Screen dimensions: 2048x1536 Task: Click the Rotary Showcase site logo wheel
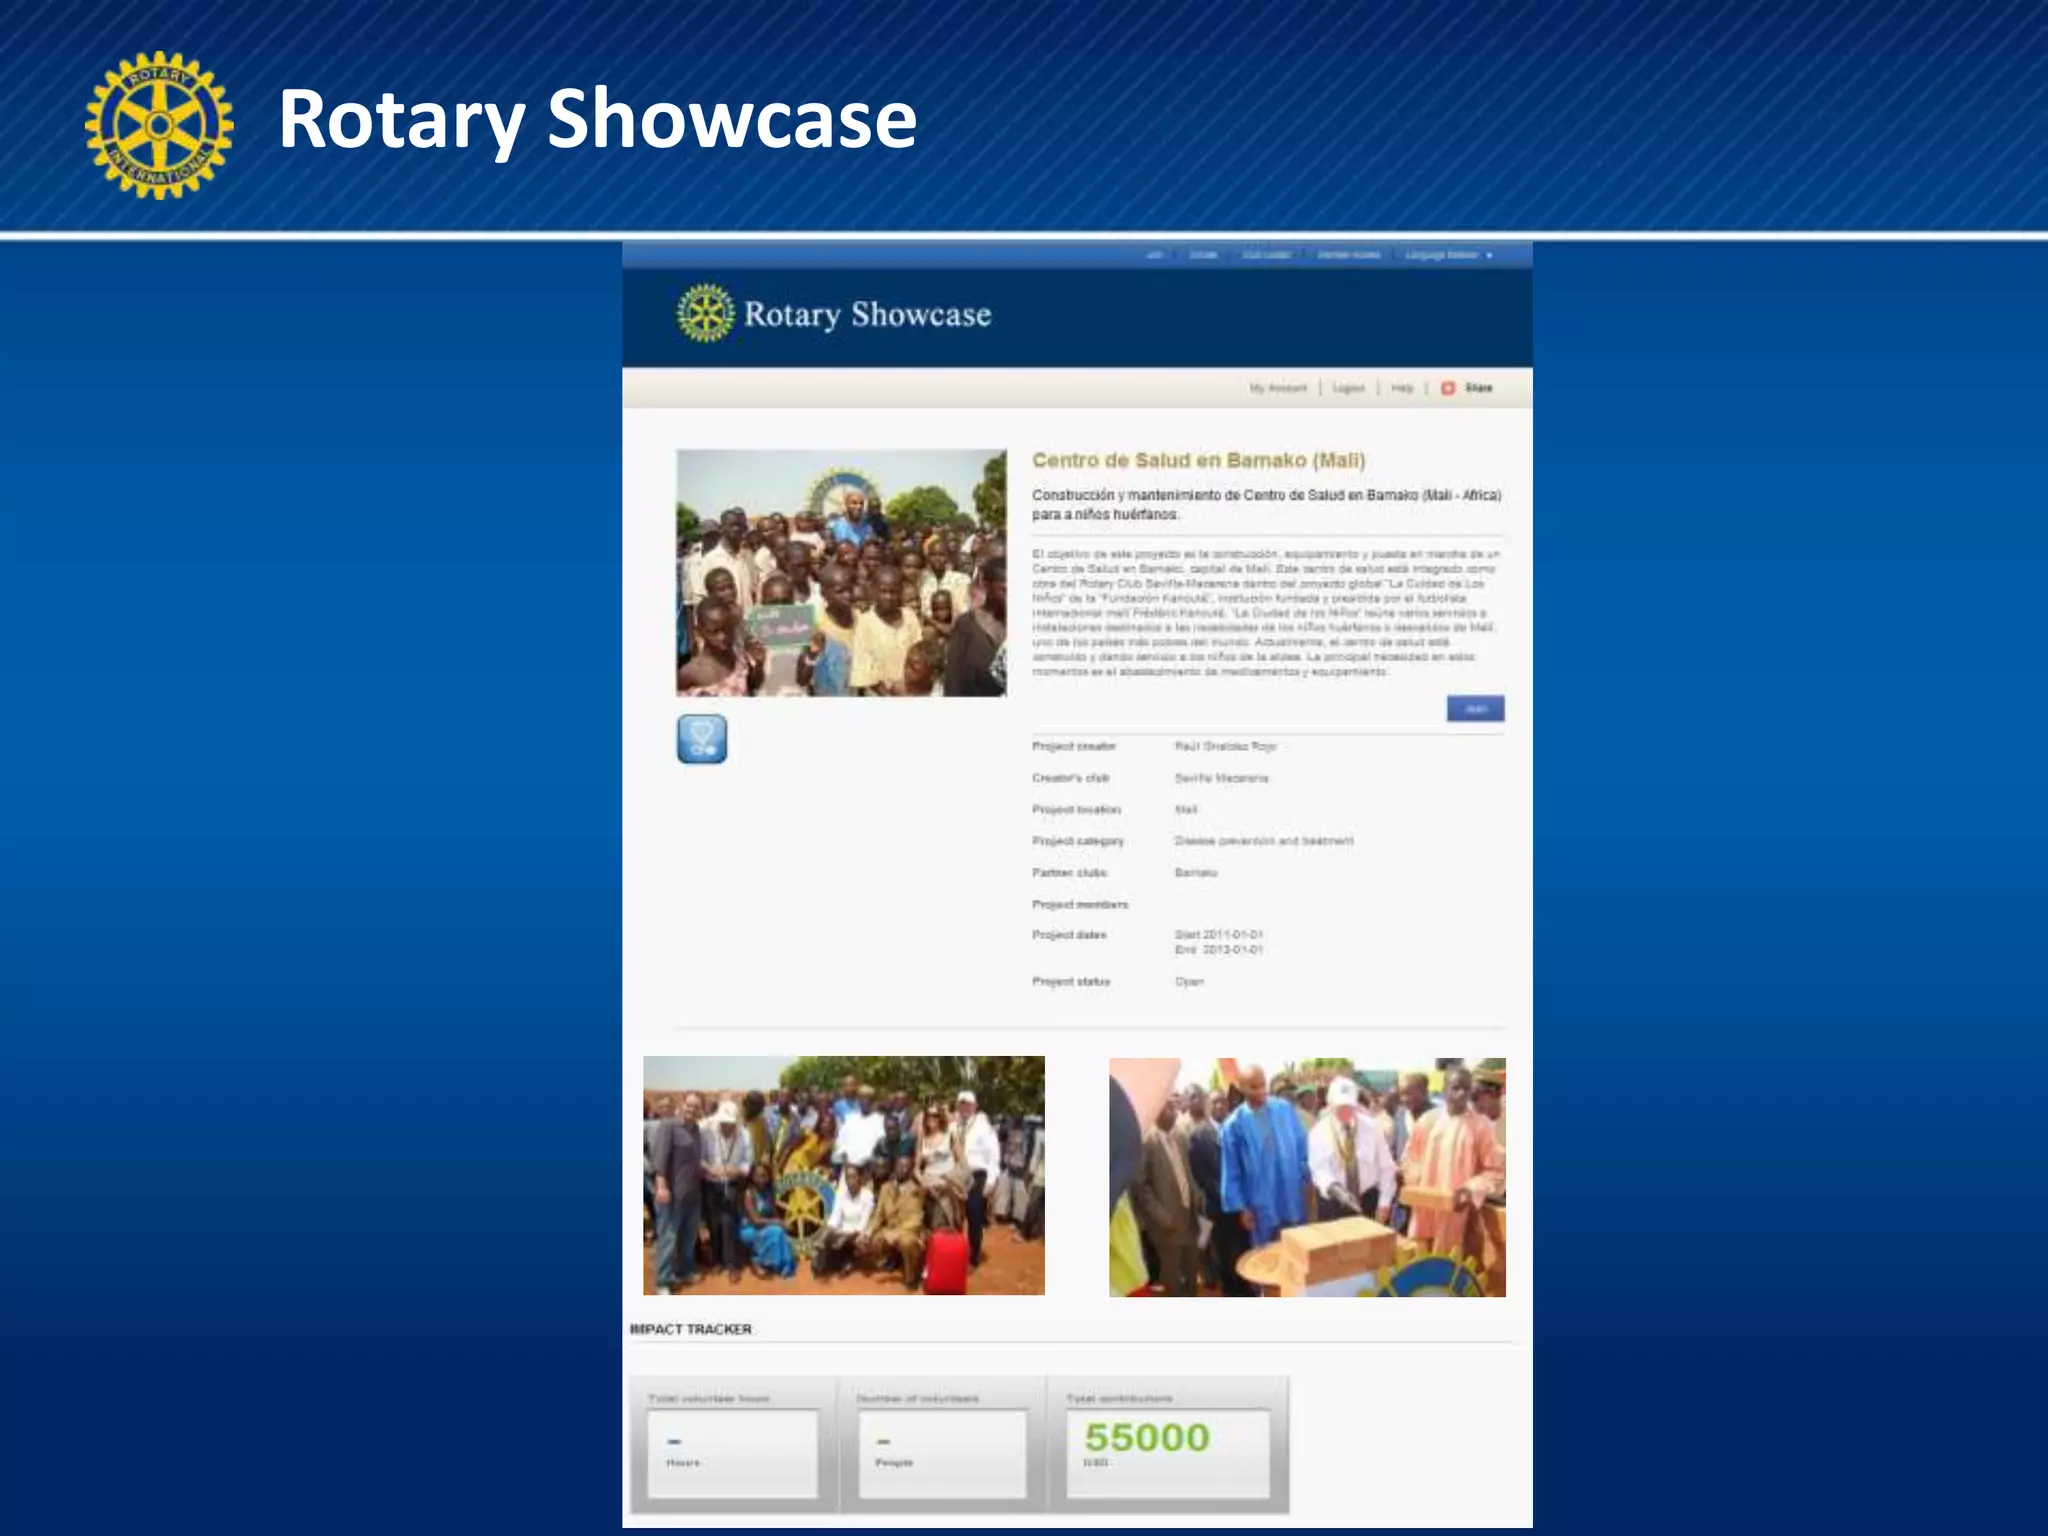706,313
